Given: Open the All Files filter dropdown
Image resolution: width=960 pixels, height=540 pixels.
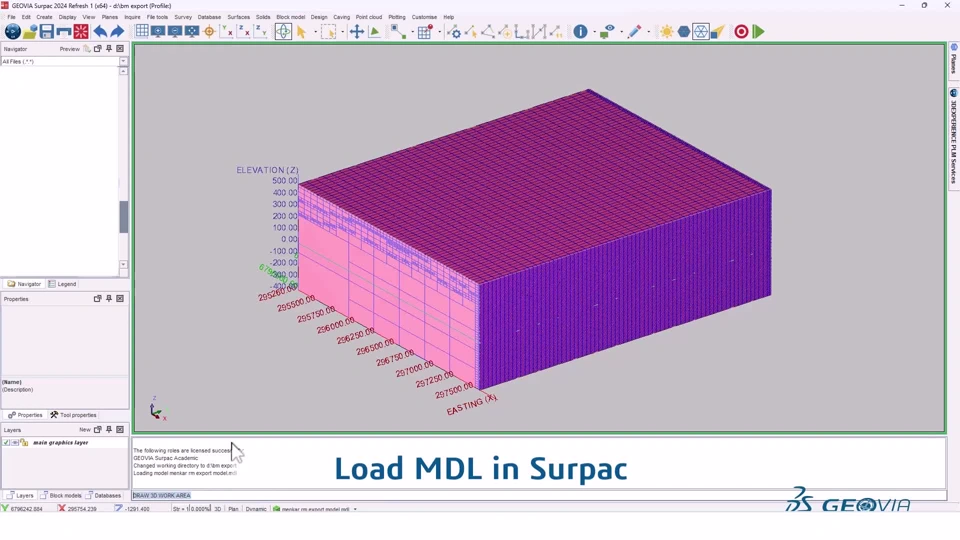Looking at the screenshot, I should coord(124,61).
